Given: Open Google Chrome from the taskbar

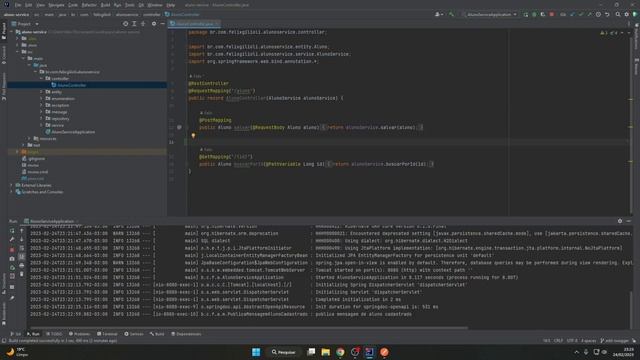Looking at the screenshot, I should tap(340, 352).
